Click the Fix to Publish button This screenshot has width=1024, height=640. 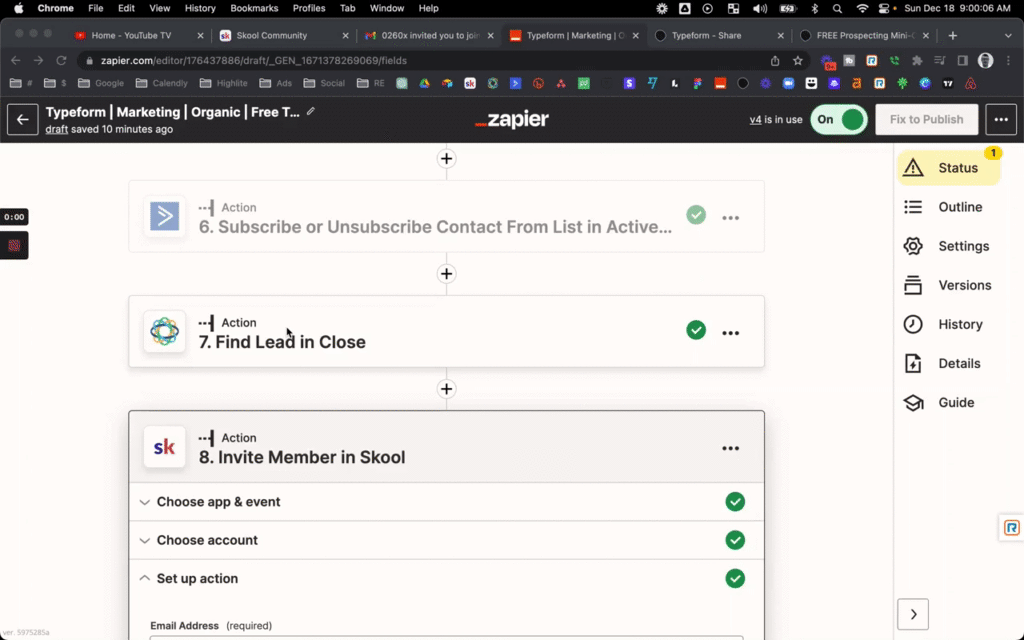point(926,119)
